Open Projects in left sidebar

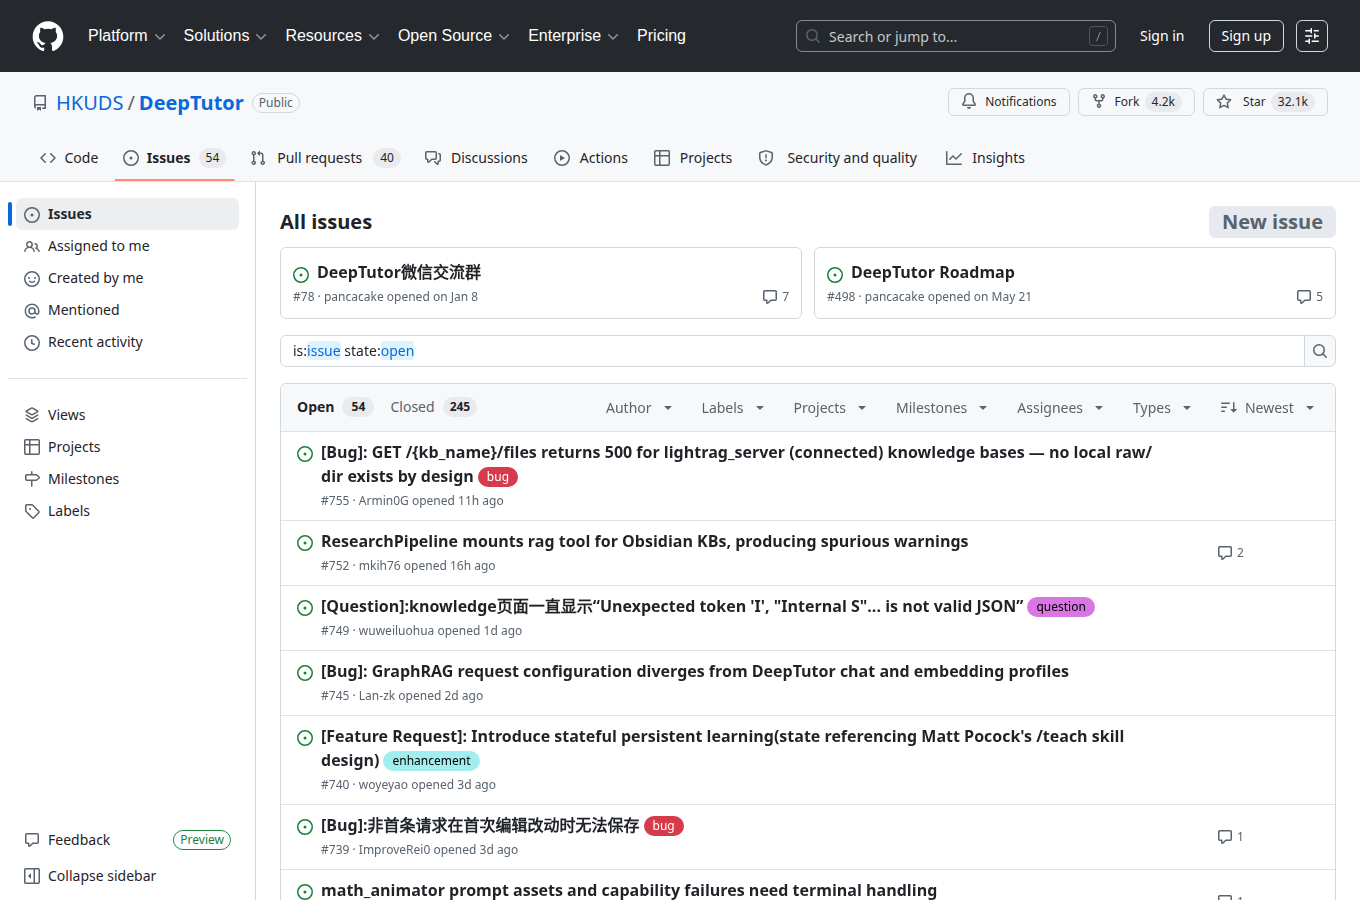coord(127,447)
